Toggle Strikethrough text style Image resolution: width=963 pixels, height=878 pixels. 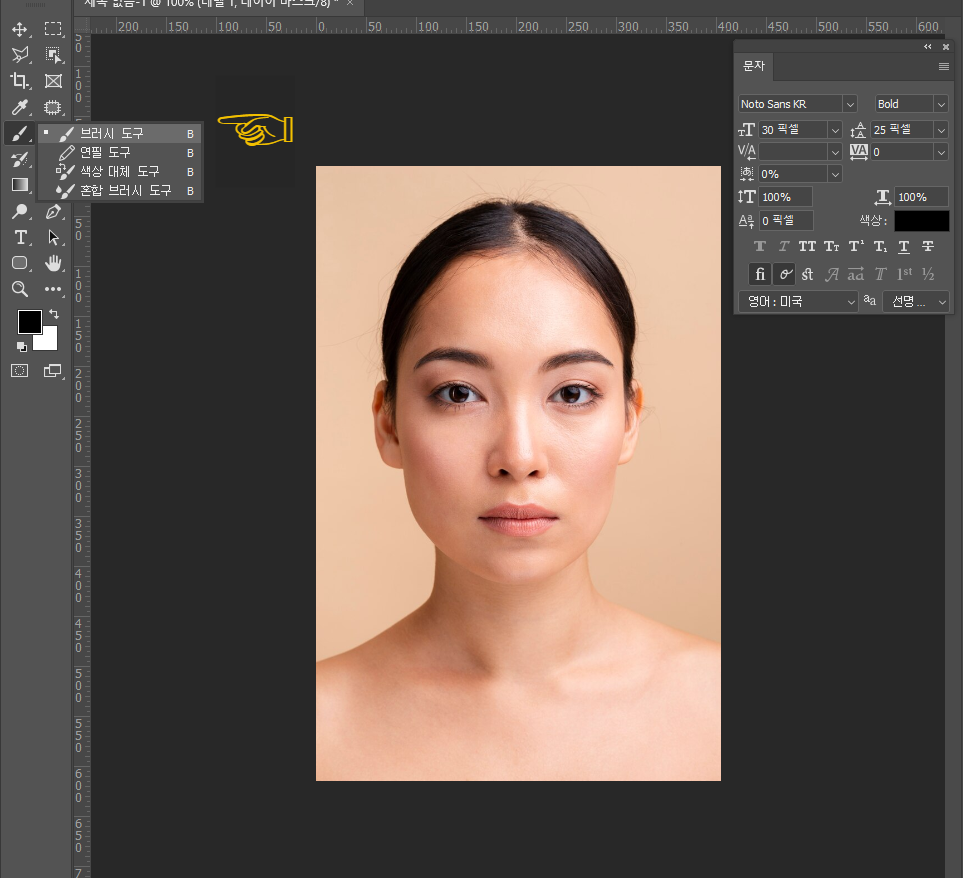coord(928,247)
